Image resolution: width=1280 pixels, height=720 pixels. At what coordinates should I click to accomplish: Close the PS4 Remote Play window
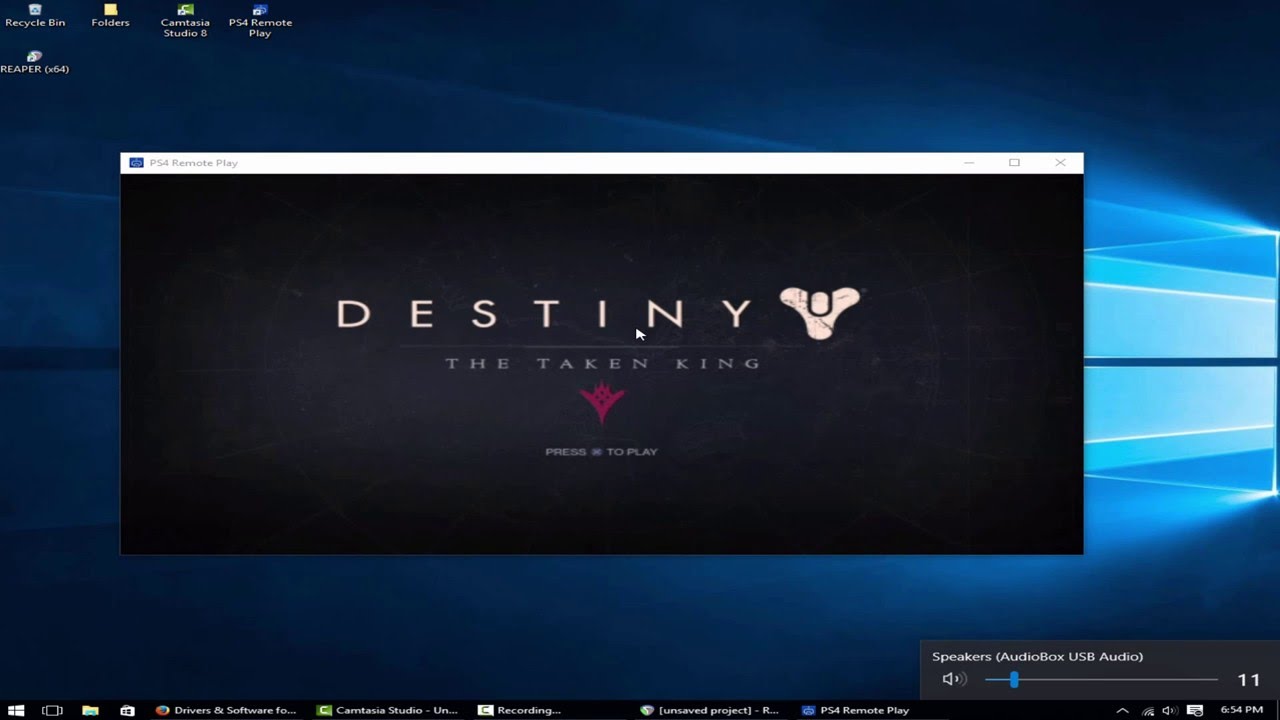point(1060,162)
